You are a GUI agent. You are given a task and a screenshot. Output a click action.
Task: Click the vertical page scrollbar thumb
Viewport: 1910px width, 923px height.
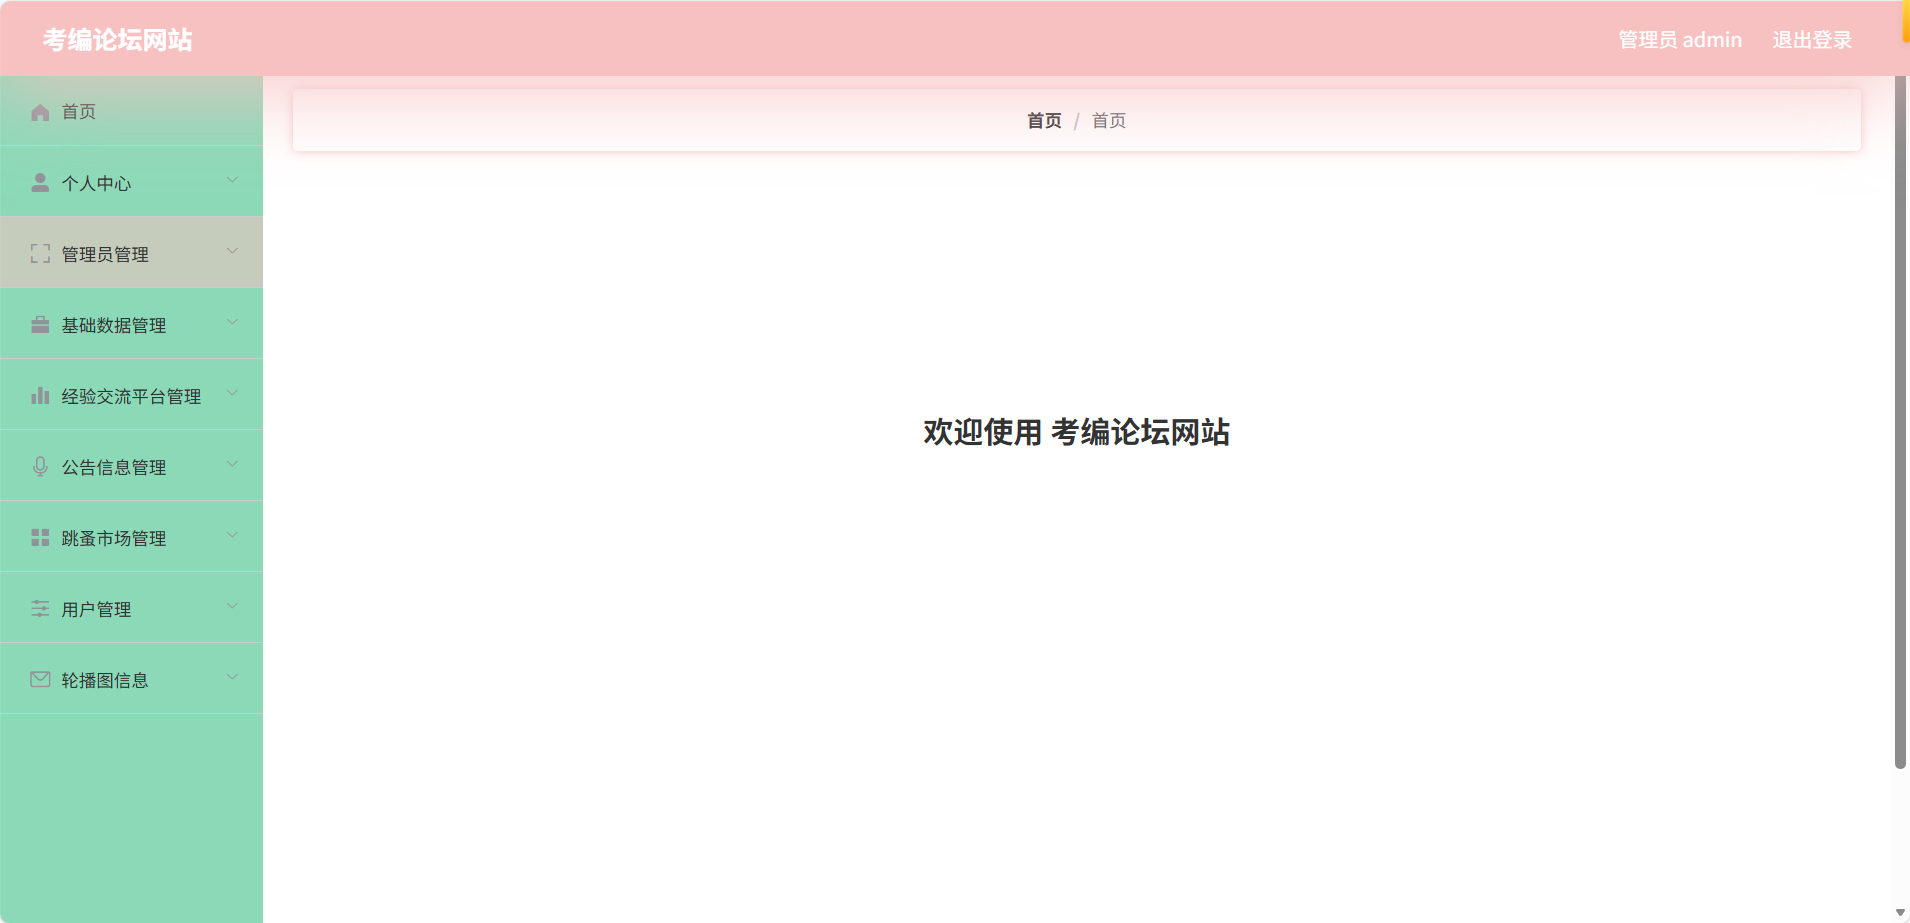tap(1900, 422)
